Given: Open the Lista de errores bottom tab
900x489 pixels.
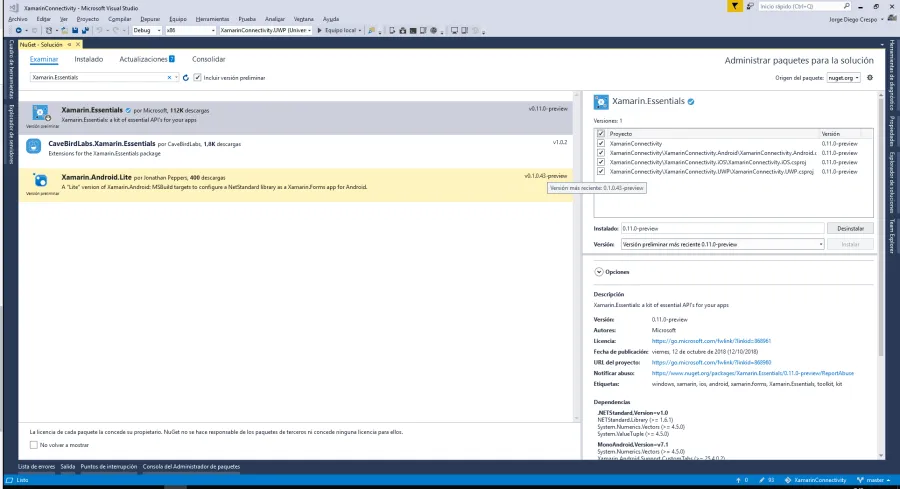Looking at the screenshot, I should pyautogui.click(x=36, y=467).
